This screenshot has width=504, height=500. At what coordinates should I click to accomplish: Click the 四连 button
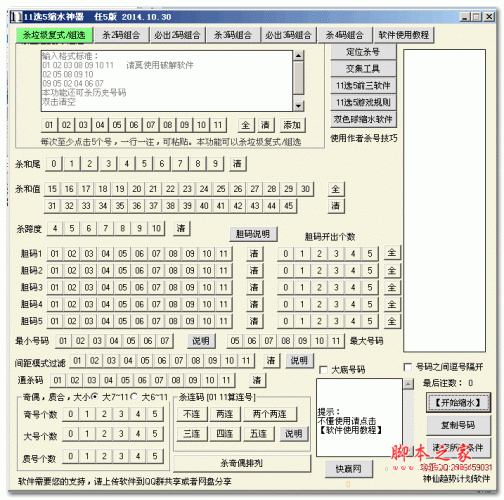tap(225, 434)
